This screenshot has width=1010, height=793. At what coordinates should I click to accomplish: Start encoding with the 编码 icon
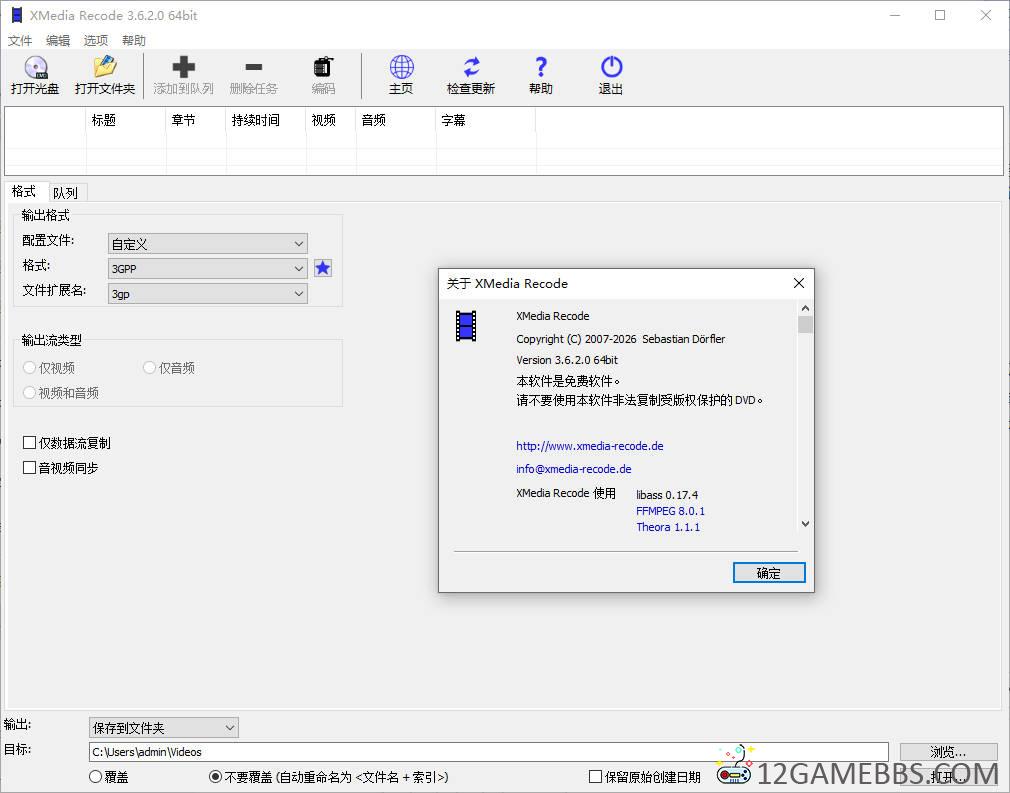(321, 75)
